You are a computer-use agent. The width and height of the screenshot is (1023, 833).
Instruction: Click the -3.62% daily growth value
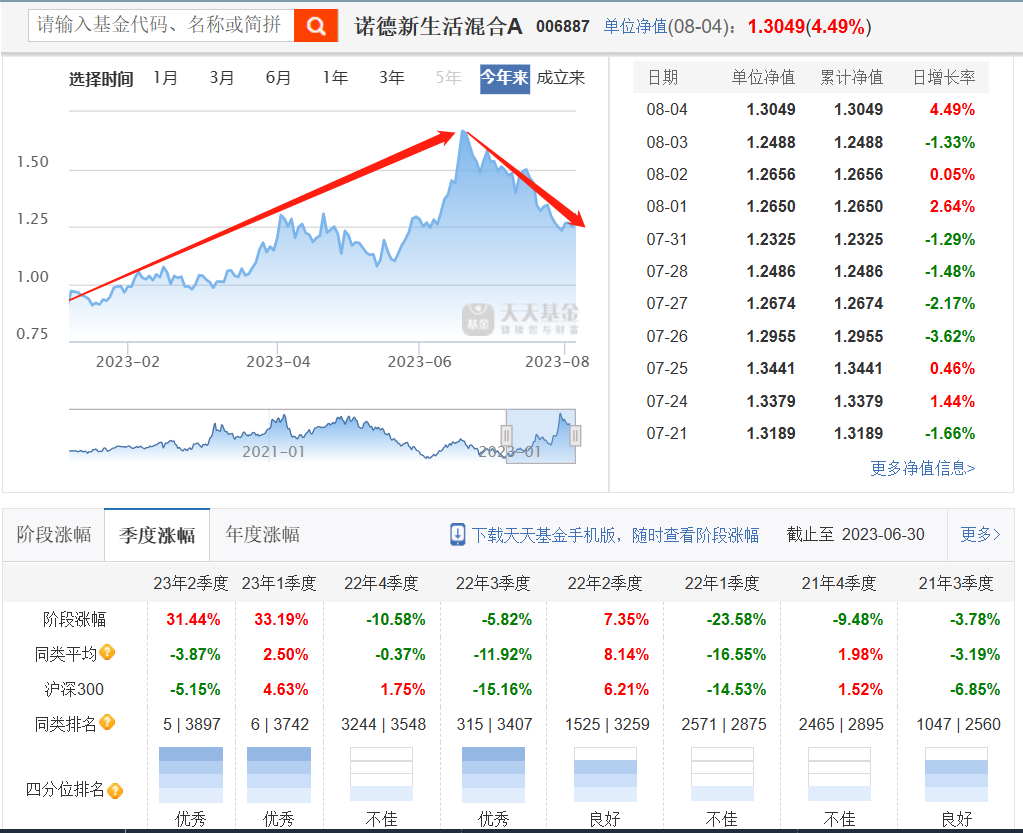950,337
